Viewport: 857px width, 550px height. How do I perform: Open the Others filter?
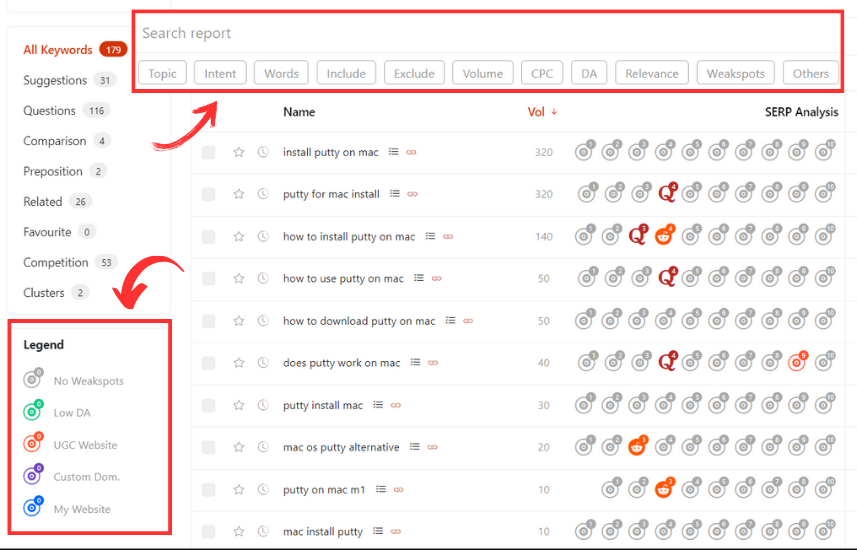click(811, 73)
